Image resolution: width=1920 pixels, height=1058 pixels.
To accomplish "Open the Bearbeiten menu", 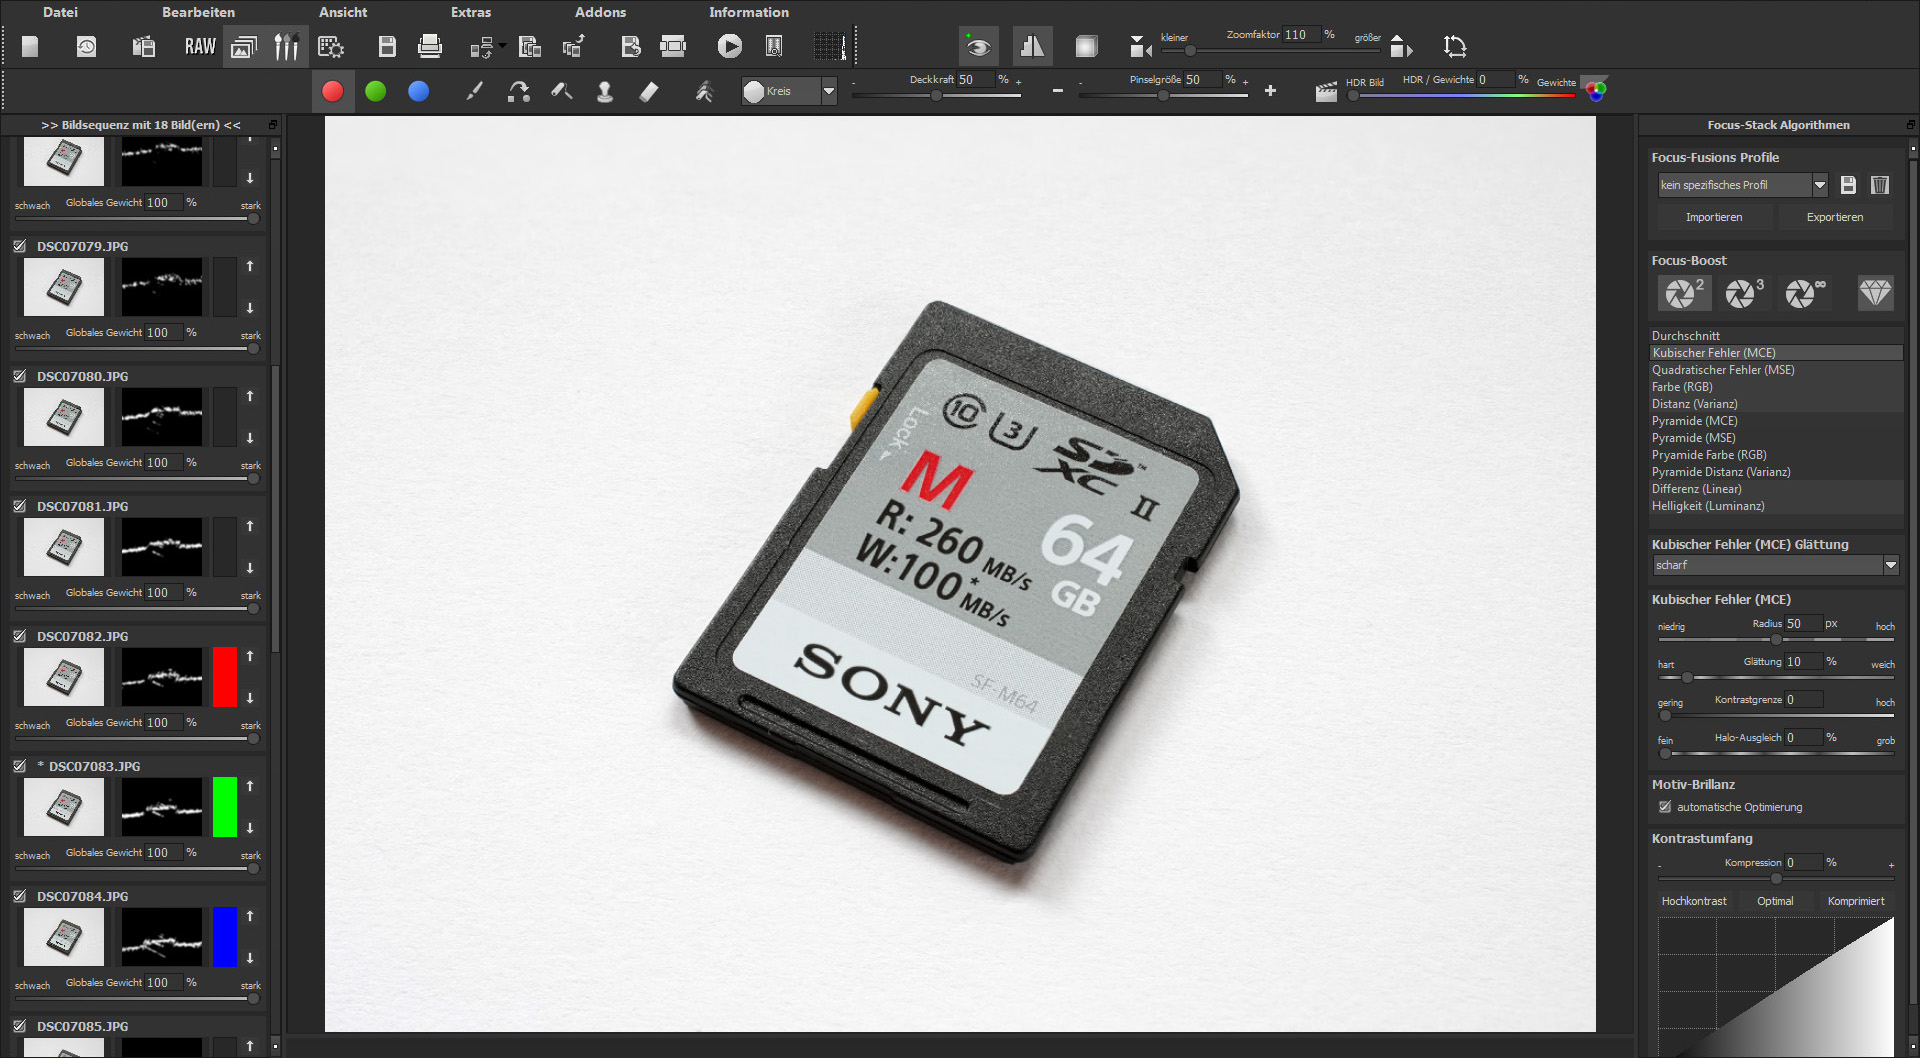I will [x=198, y=12].
